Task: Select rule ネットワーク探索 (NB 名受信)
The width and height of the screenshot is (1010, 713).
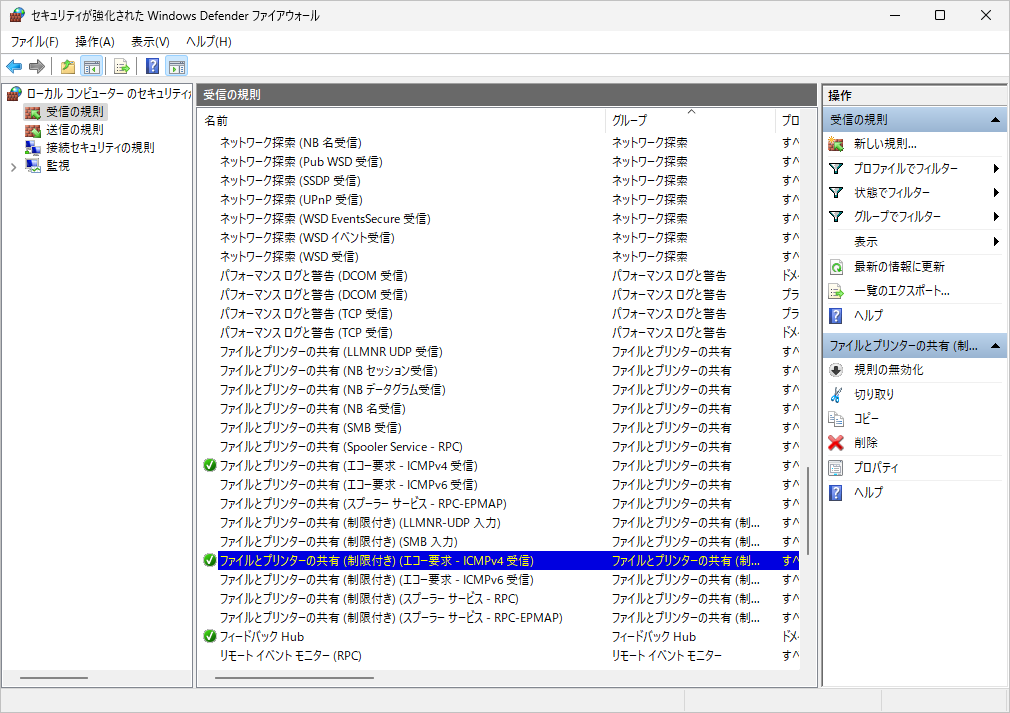Action: tap(291, 142)
